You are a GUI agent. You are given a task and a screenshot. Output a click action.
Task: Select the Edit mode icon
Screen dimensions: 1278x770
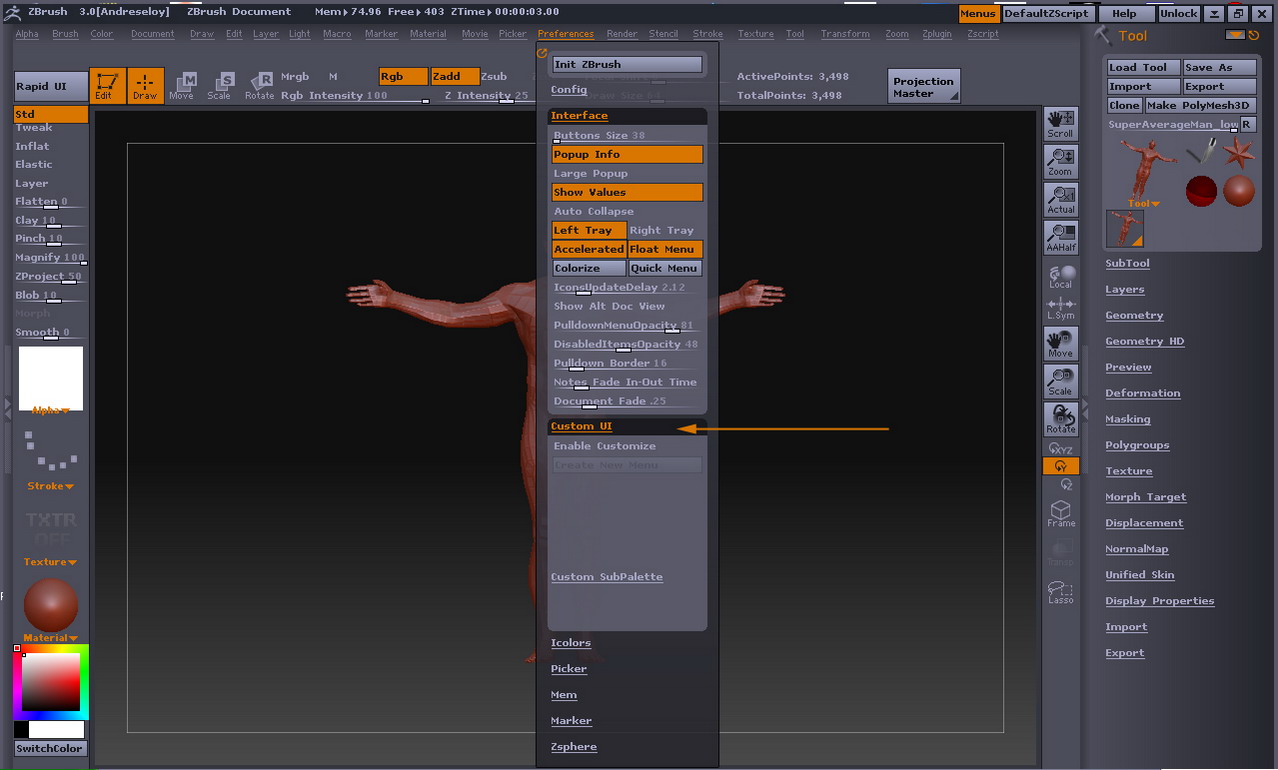(x=107, y=85)
